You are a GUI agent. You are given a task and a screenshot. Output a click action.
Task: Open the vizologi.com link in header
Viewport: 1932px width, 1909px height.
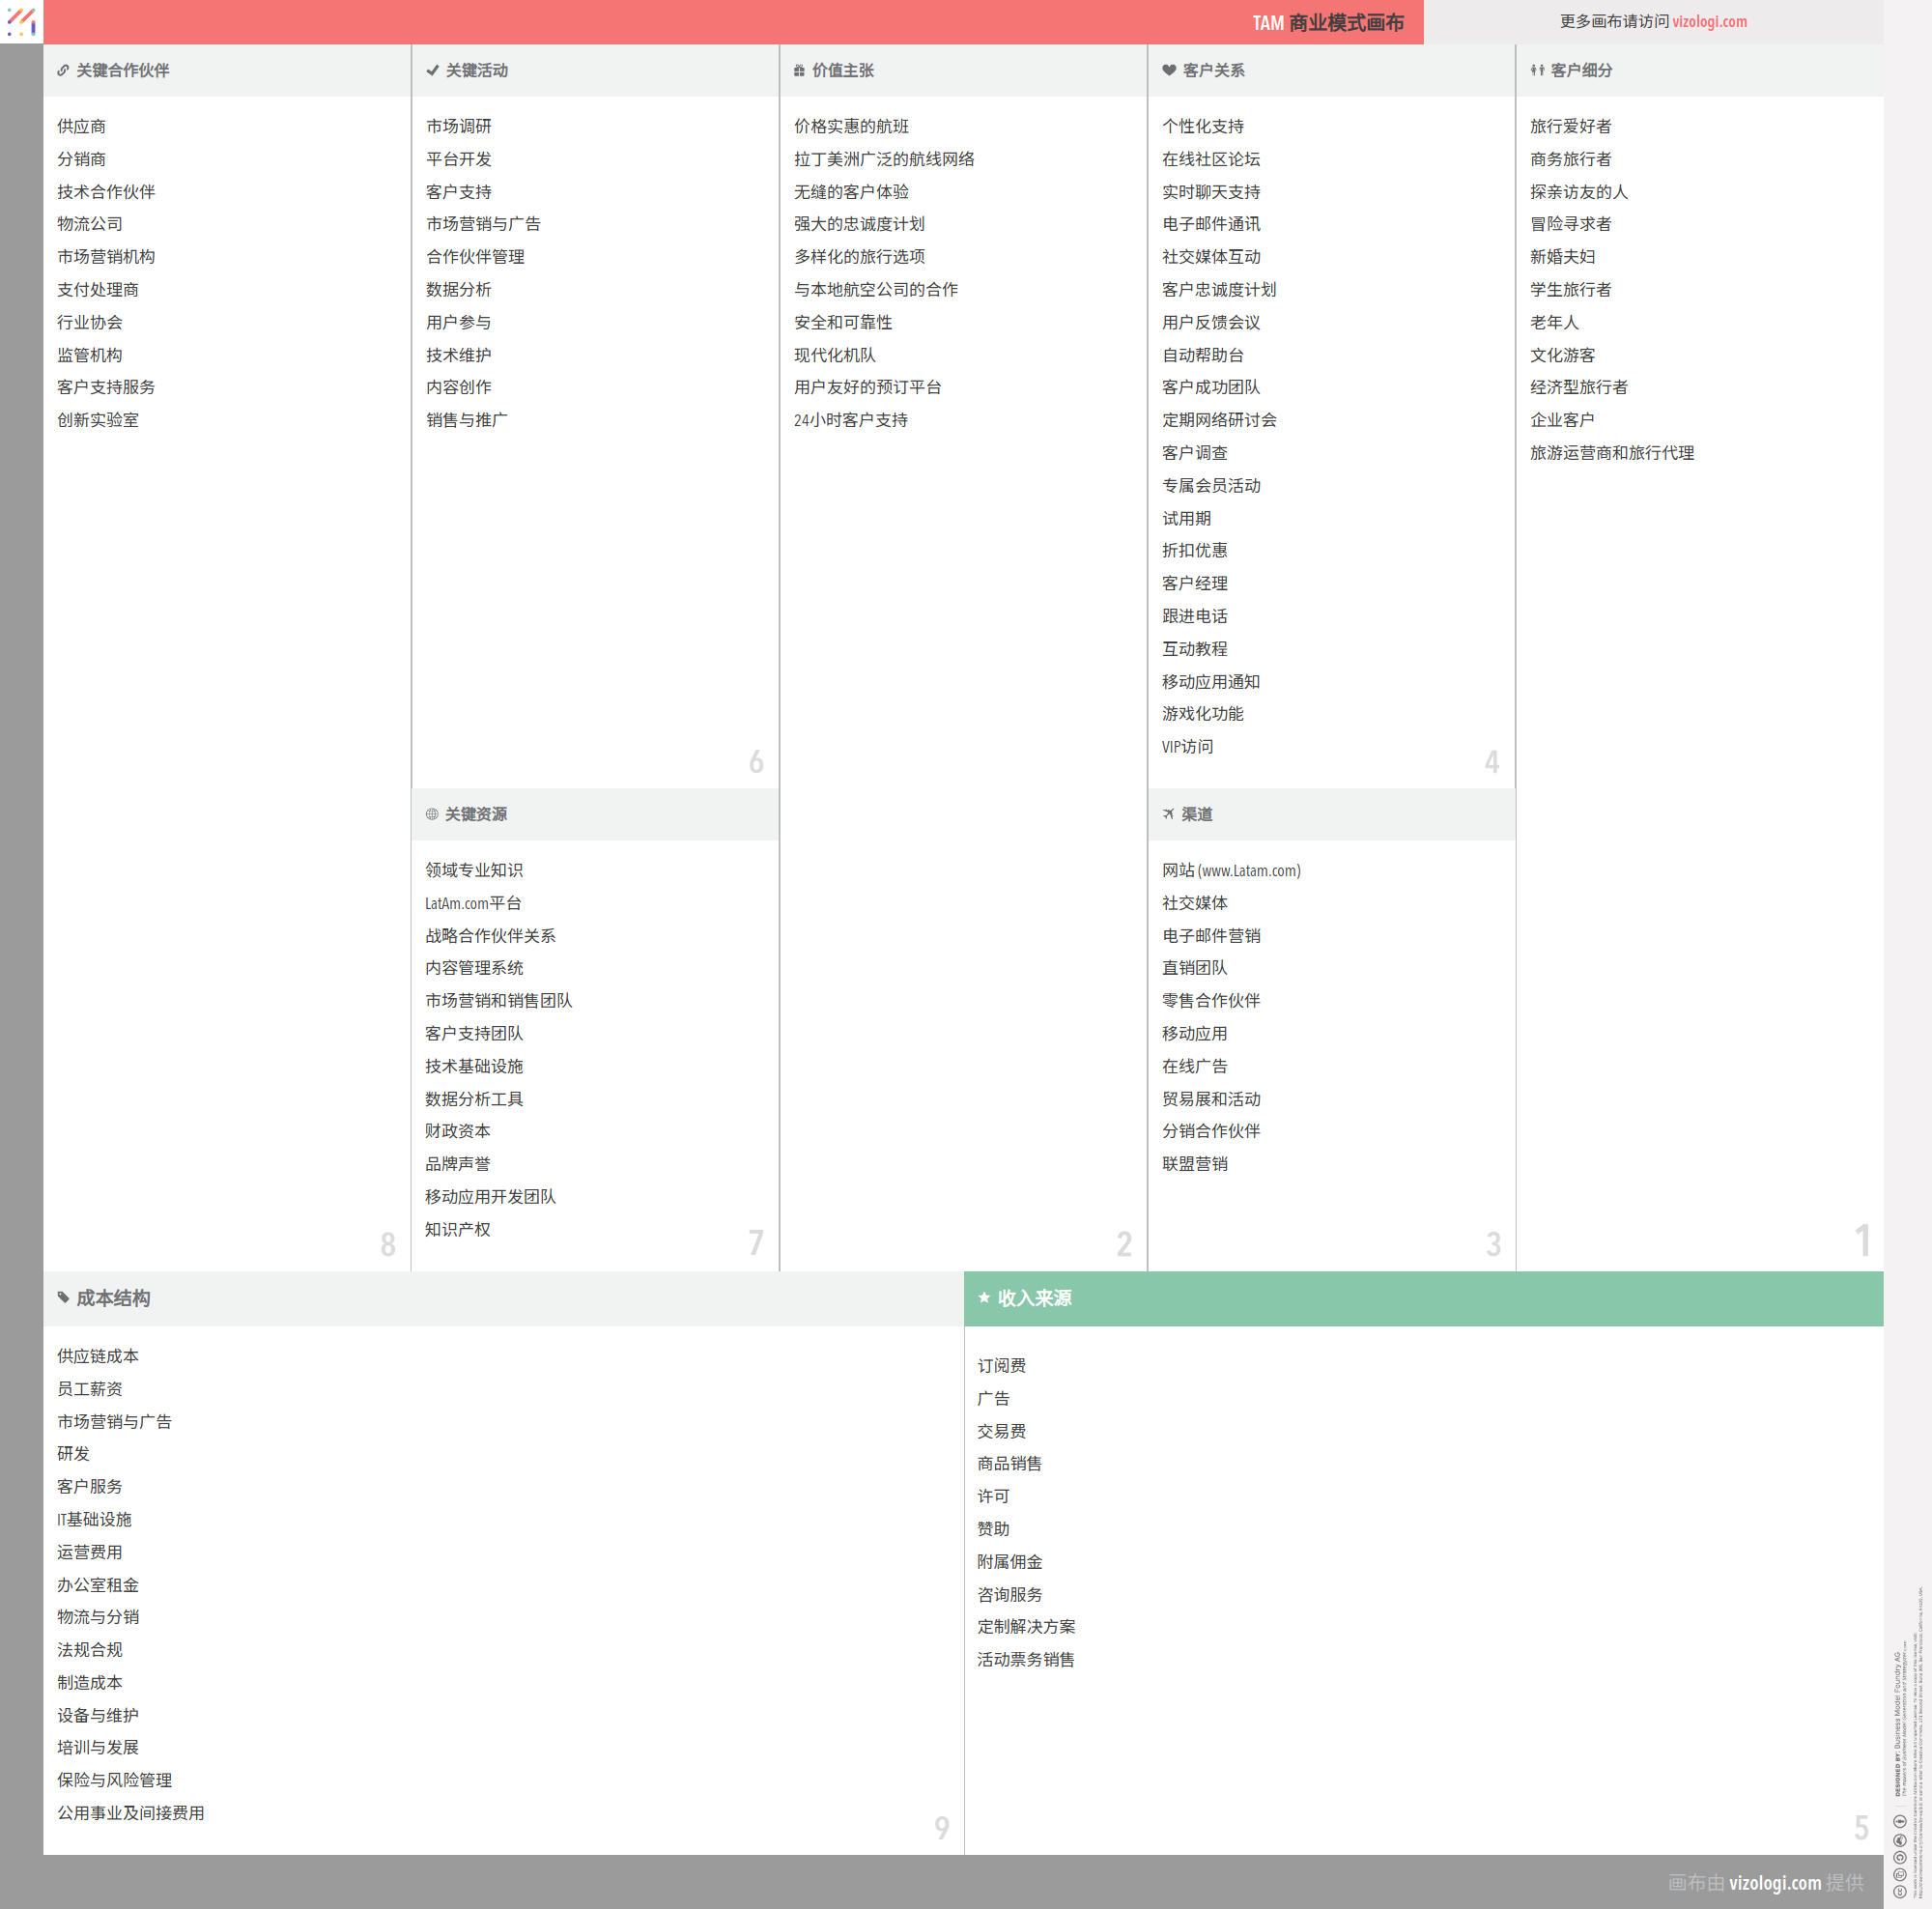tap(1709, 22)
